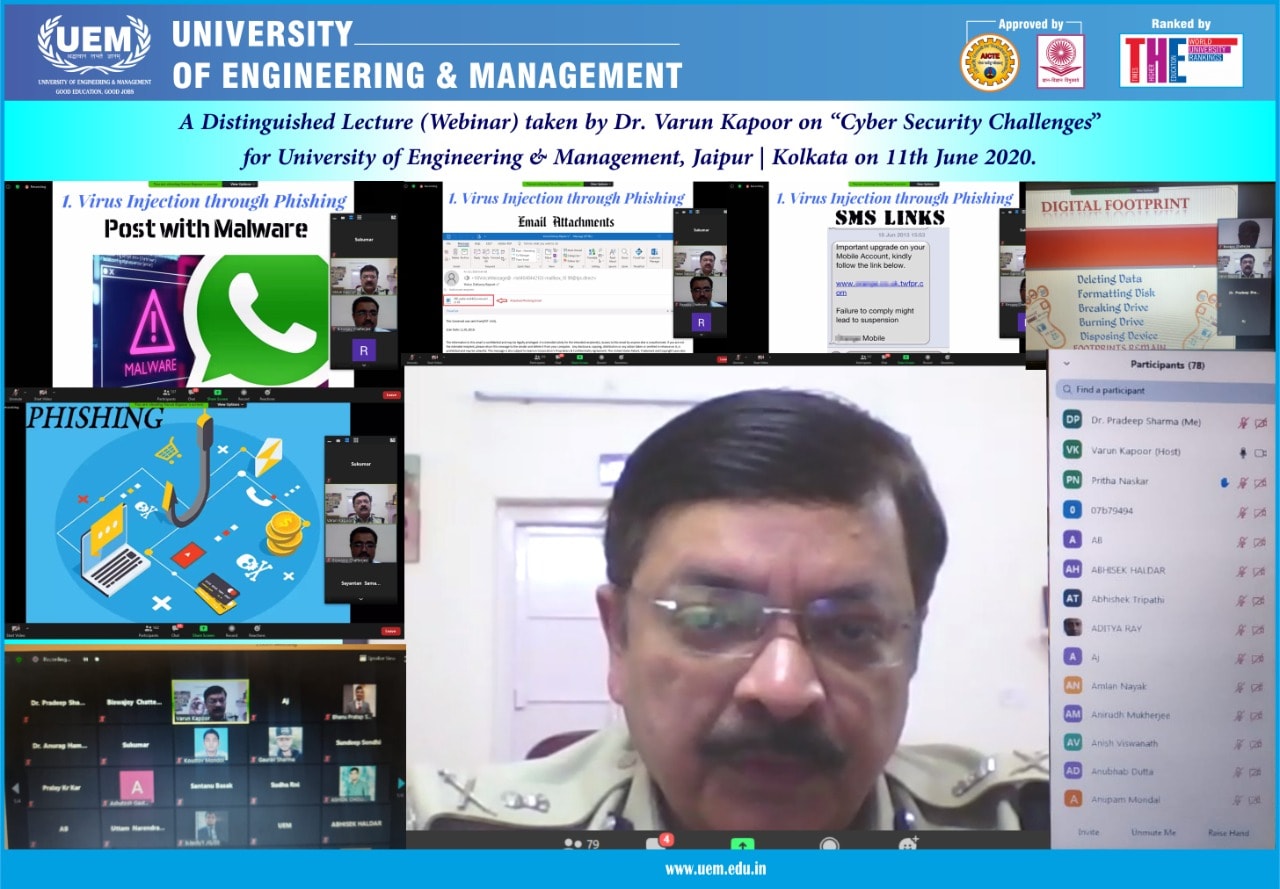Select the Varun Kapoor video thumbnail in the gallery
The image size is (1280, 889).
pos(210,701)
